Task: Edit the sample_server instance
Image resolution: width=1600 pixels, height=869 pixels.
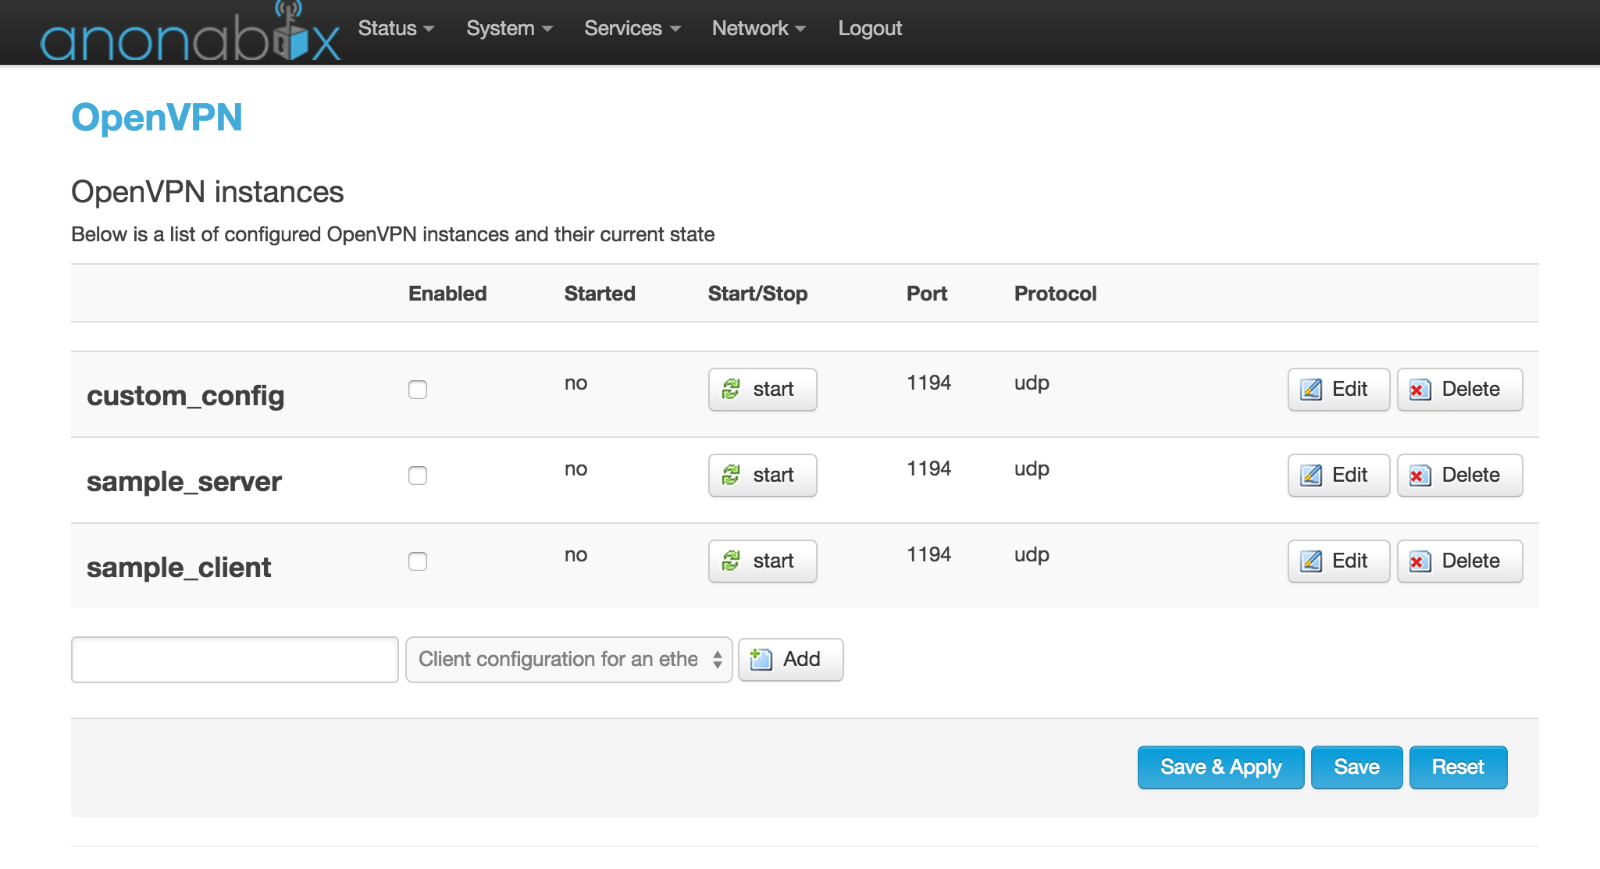Action: tap(1338, 476)
